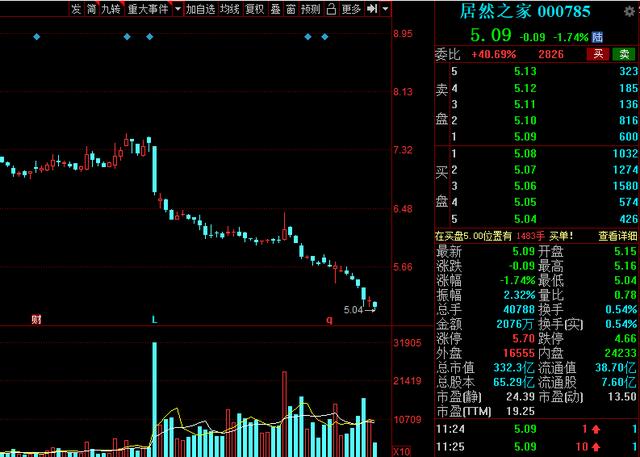Click the tallest cyan volume bar
This screenshot has width=640, height=457.
tap(155, 399)
